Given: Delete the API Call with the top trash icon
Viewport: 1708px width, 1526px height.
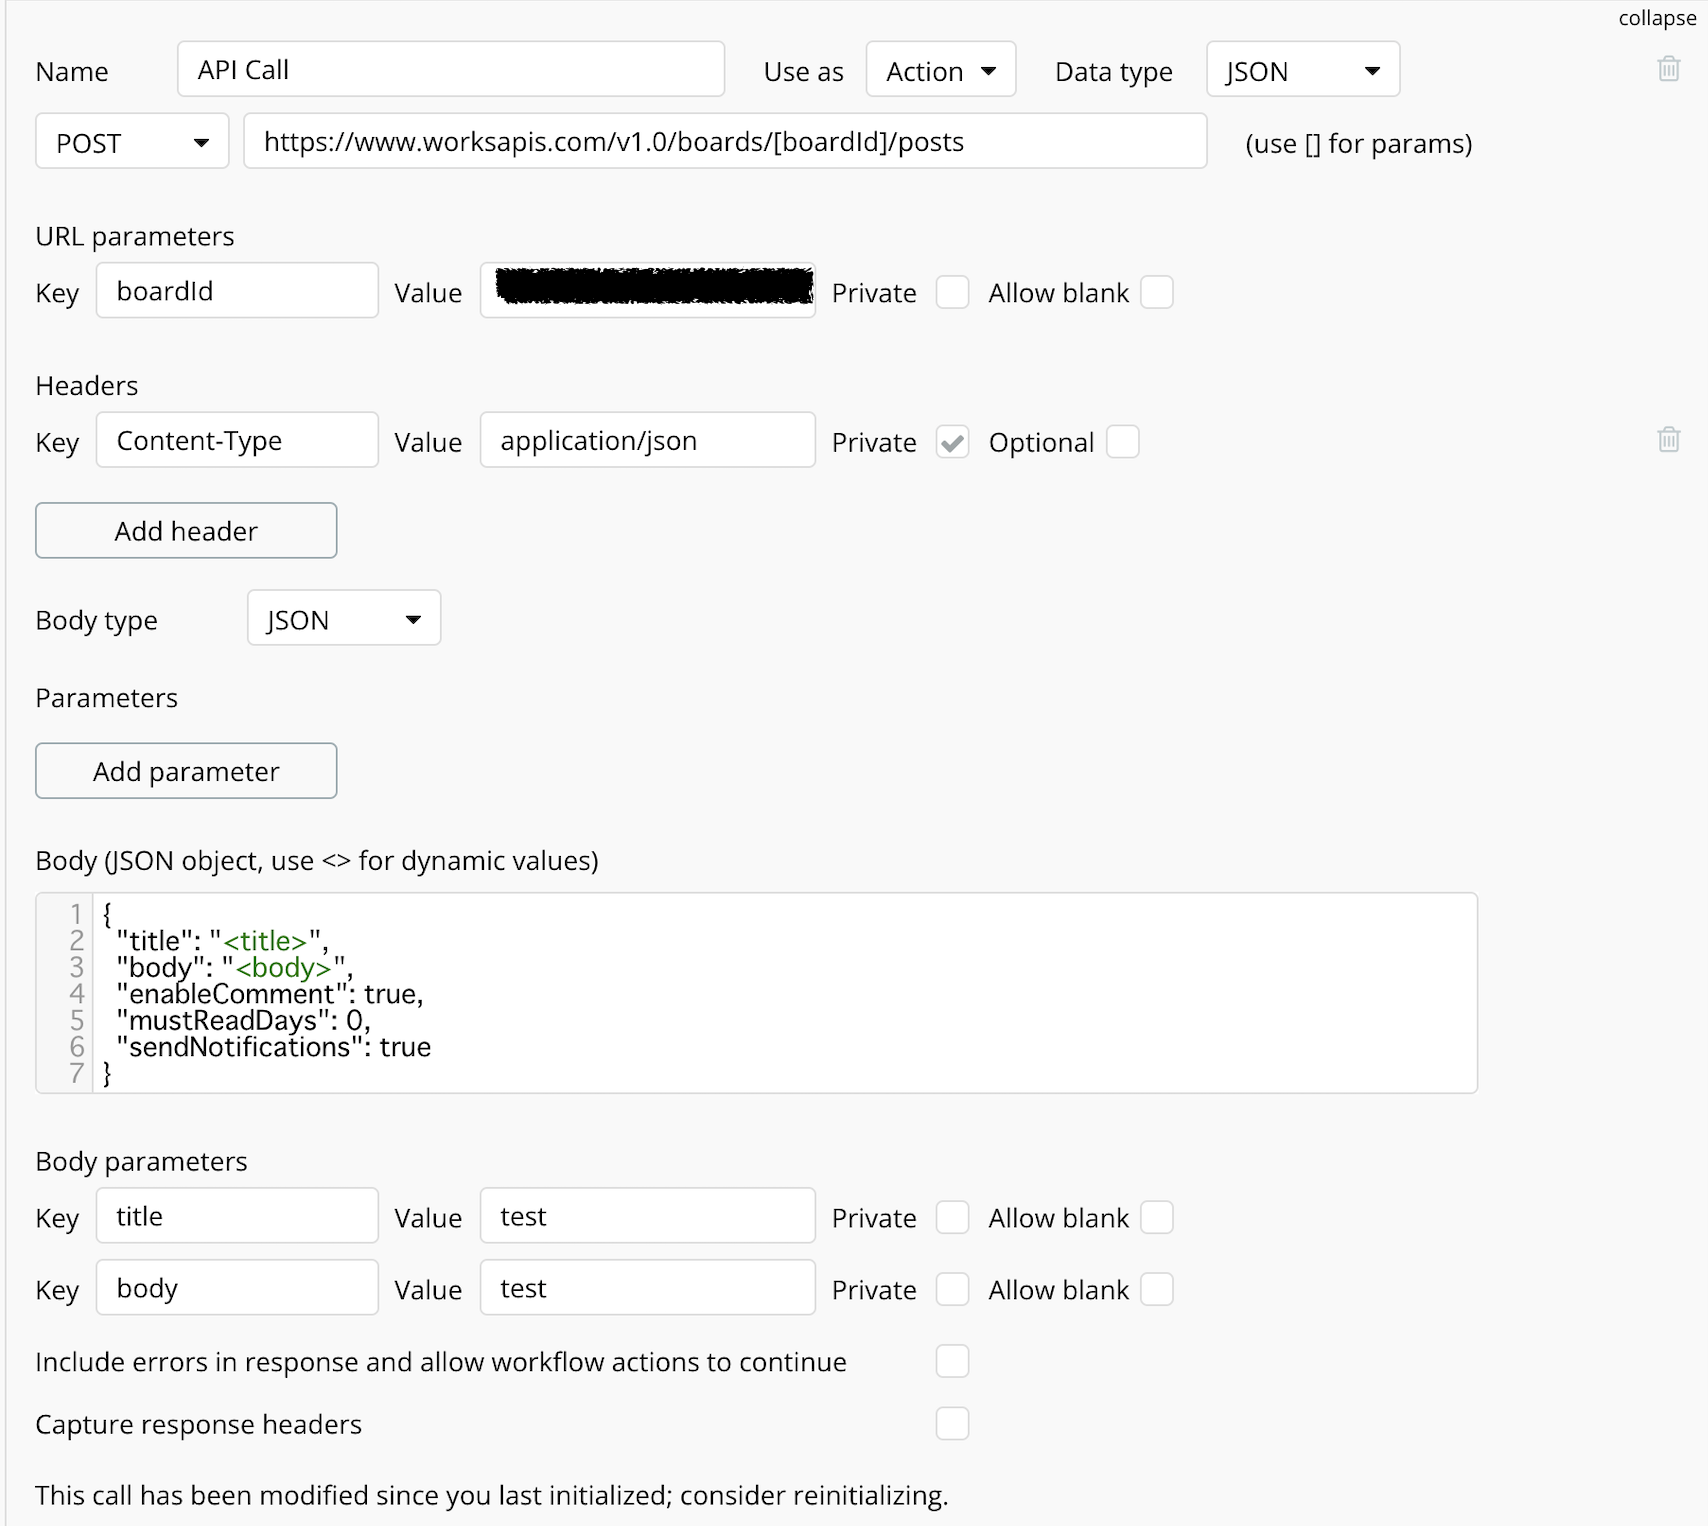Looking at the screenshot, I should [1668, 69].
